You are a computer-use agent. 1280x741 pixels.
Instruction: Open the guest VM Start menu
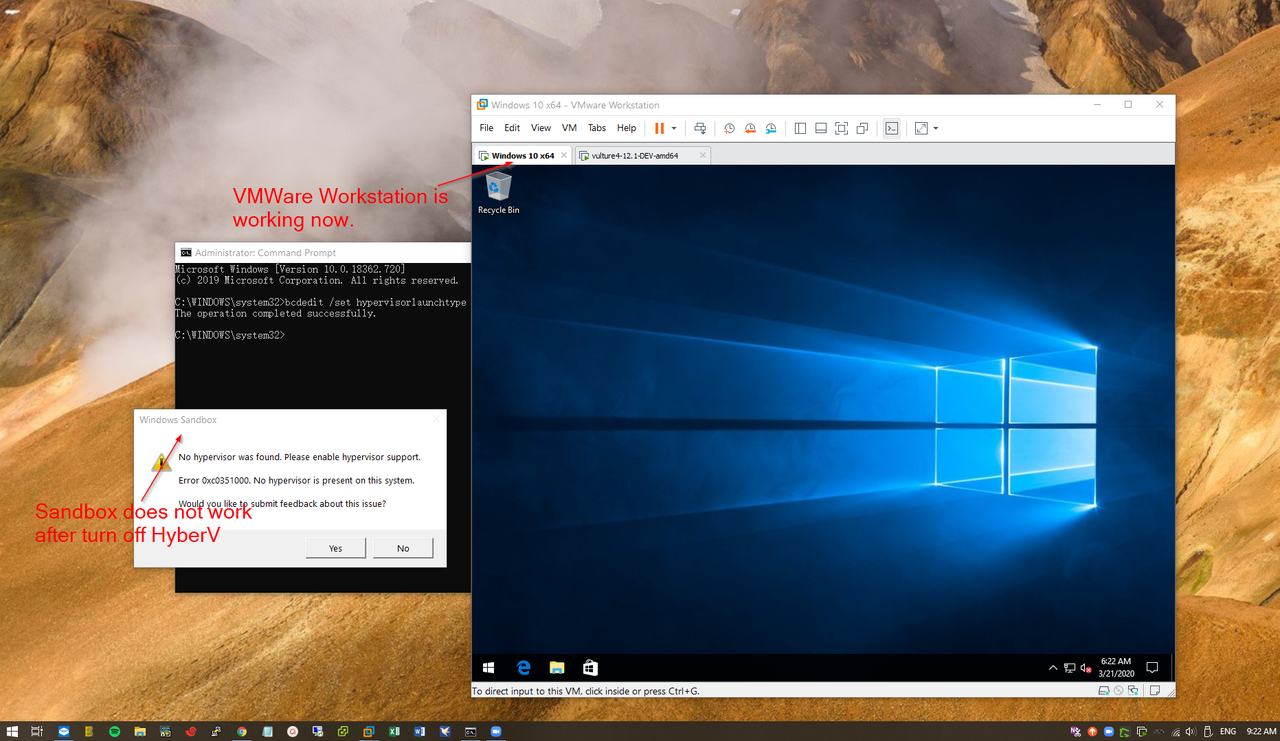489,667
